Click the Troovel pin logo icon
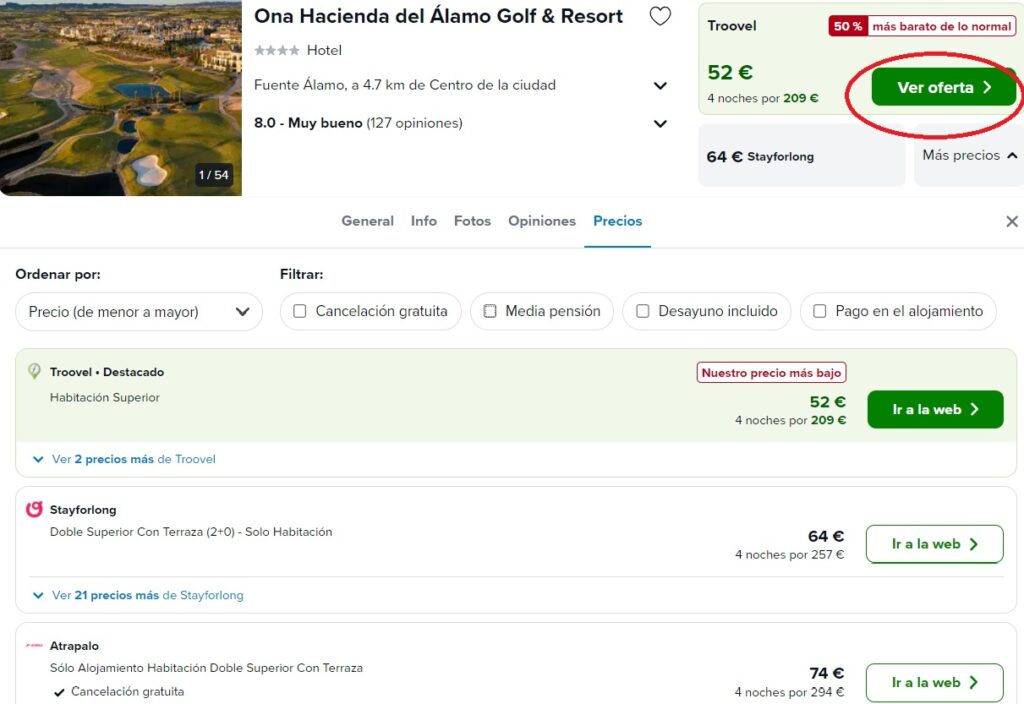Viewport: 1024px width, 704px height. (x=34, y=372)
